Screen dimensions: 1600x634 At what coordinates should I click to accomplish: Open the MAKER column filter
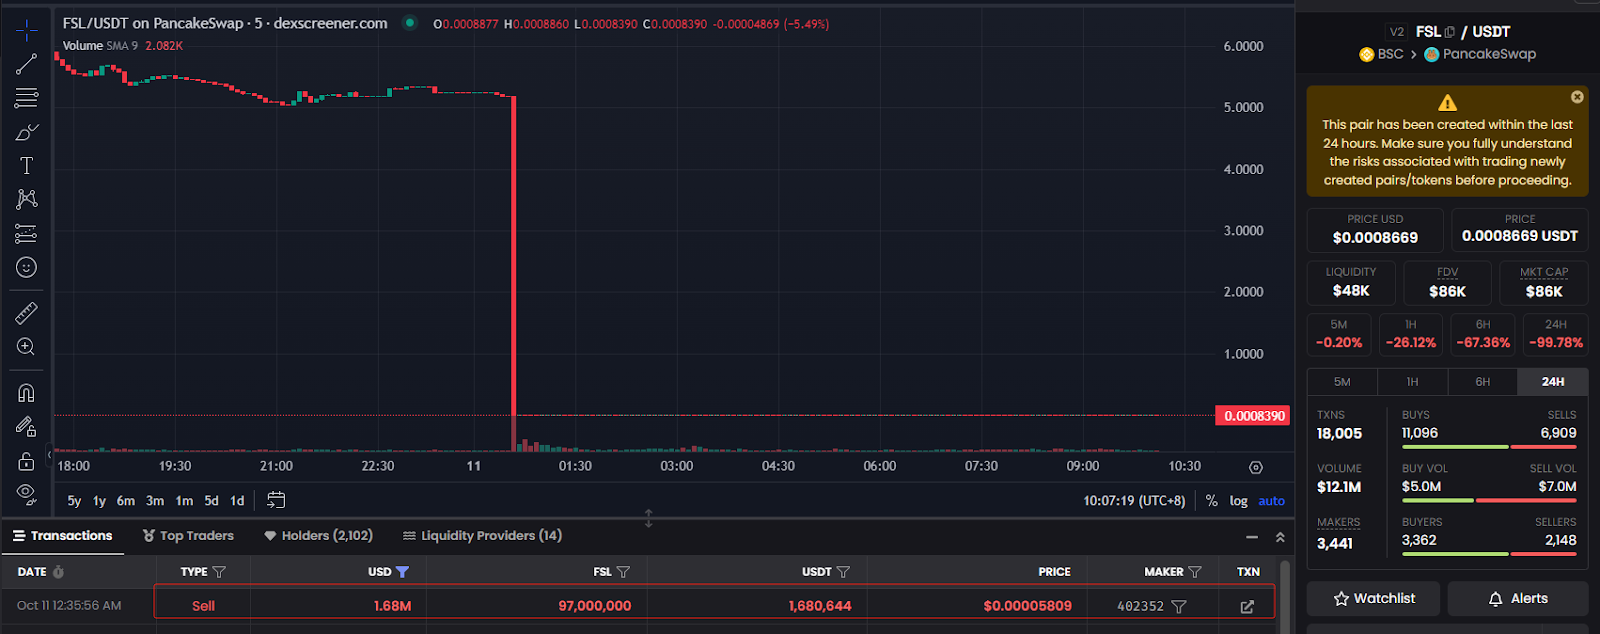click(1194, 572)
